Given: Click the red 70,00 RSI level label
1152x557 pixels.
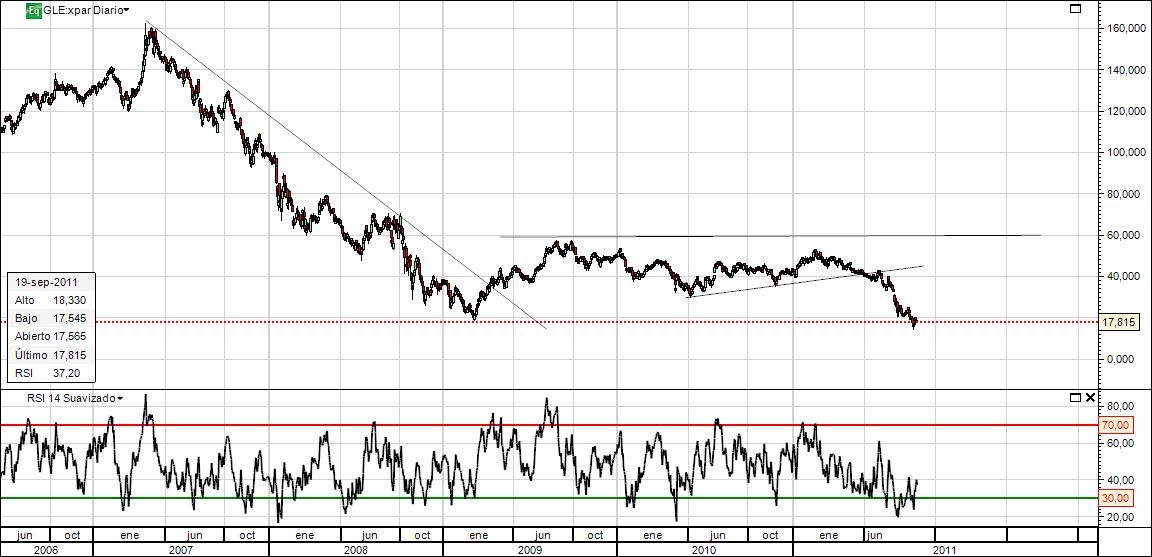Looking at the screenshot, I should tap(1115, 425).
